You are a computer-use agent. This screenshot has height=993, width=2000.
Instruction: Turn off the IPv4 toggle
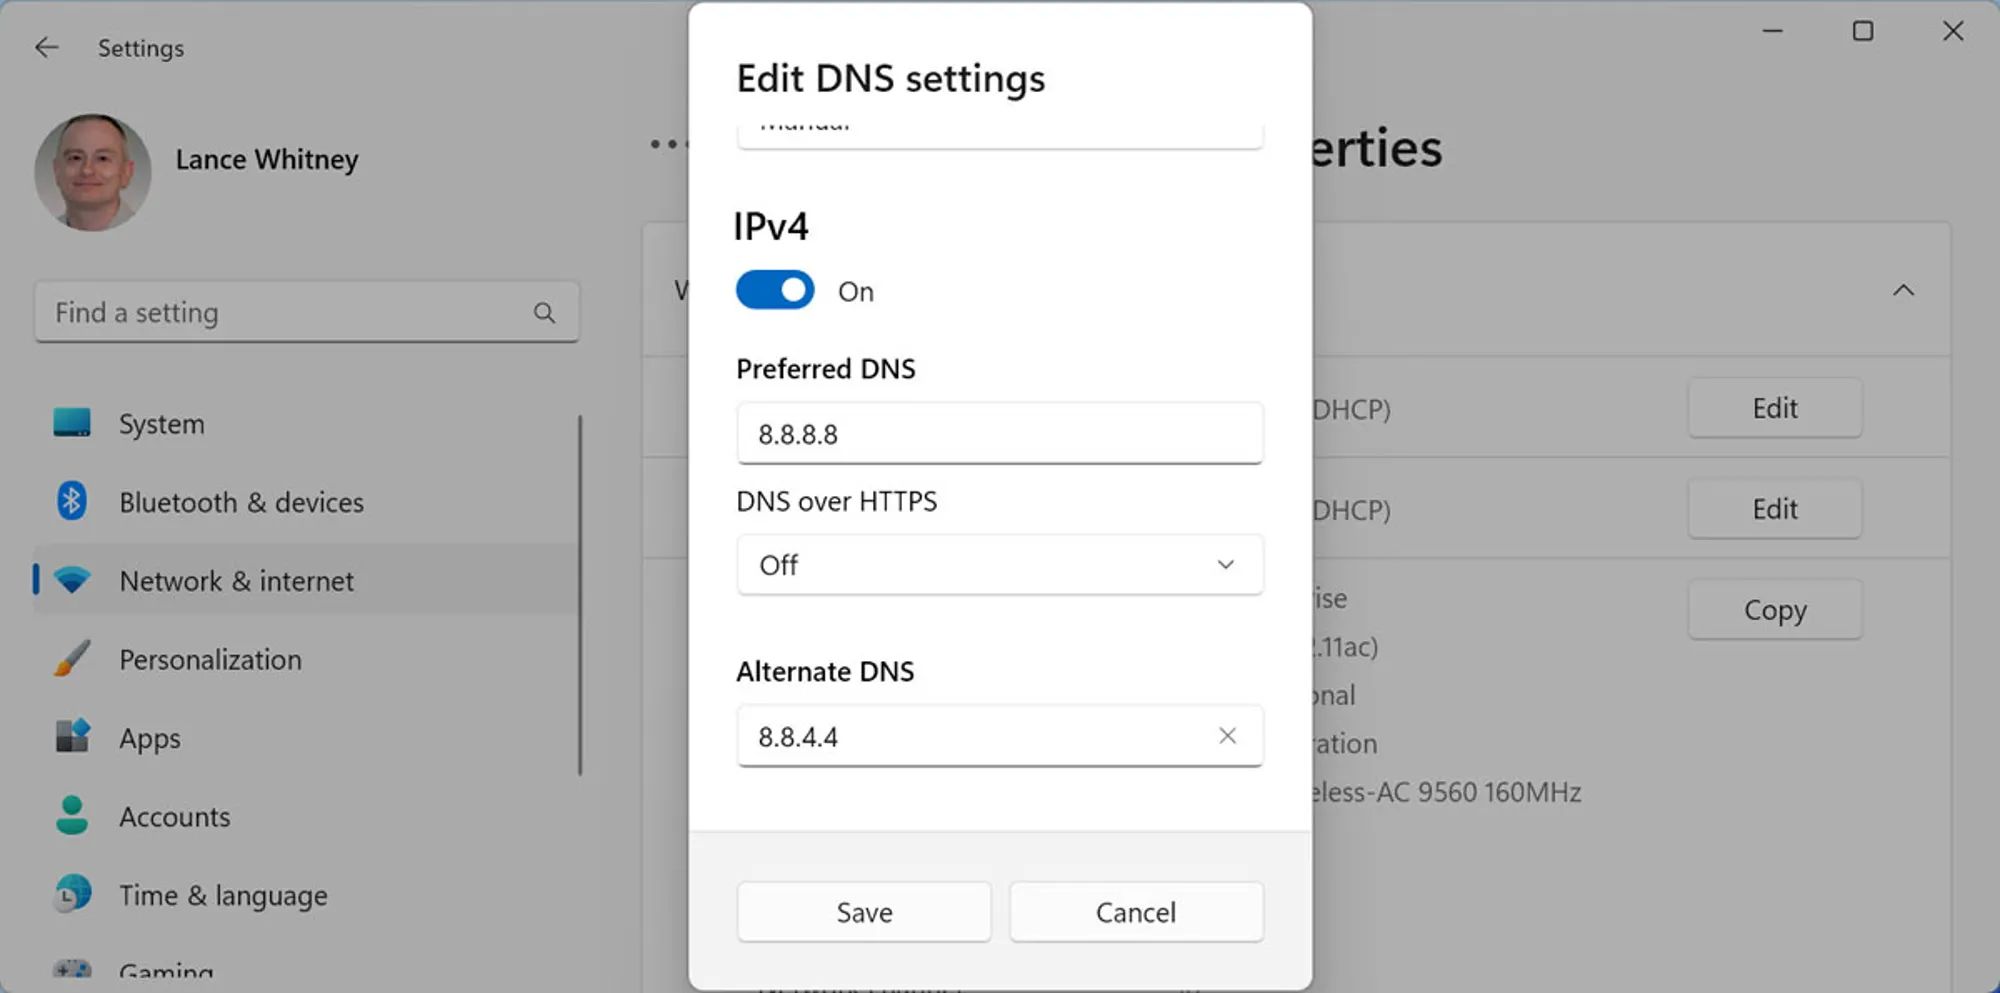[775, 291]
